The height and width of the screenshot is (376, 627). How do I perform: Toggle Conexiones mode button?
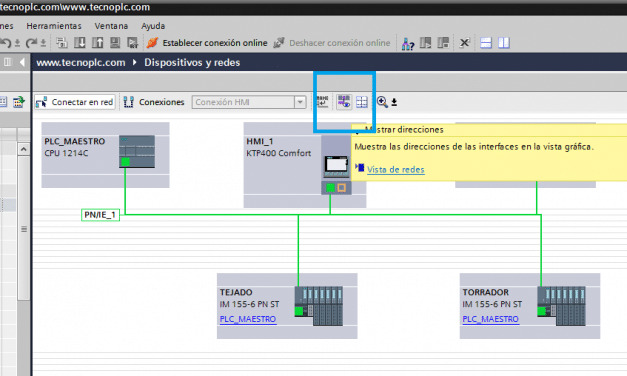(x=154, y=102)
